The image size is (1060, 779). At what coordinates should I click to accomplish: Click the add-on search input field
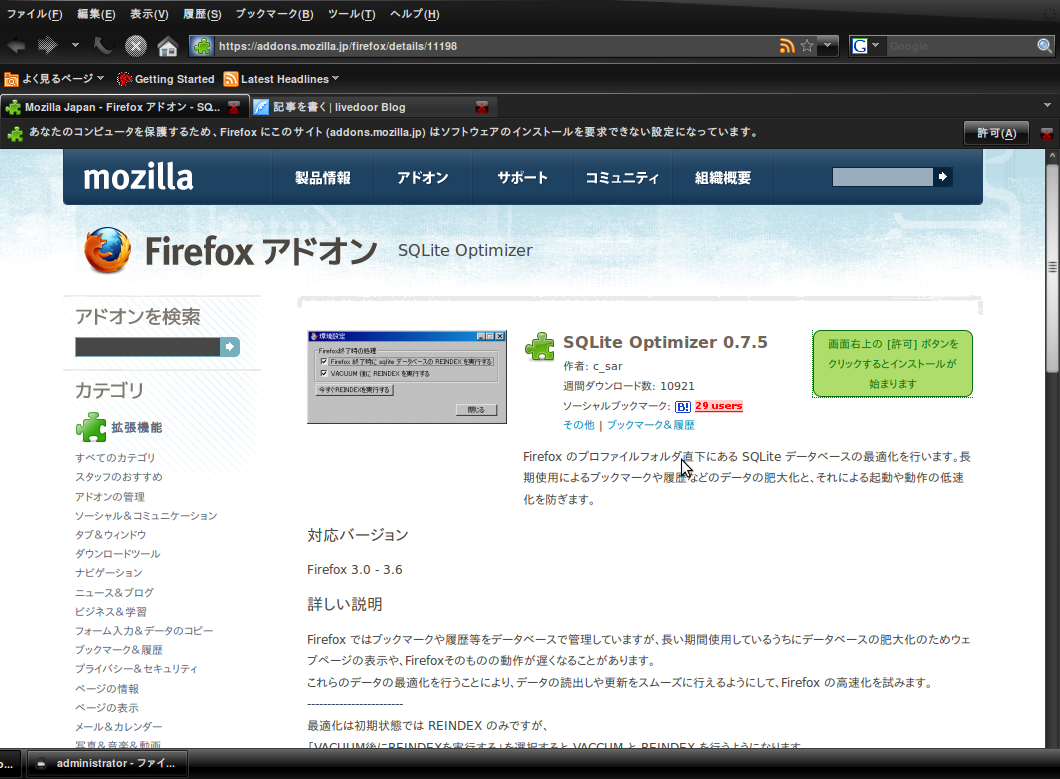[148, 346]
